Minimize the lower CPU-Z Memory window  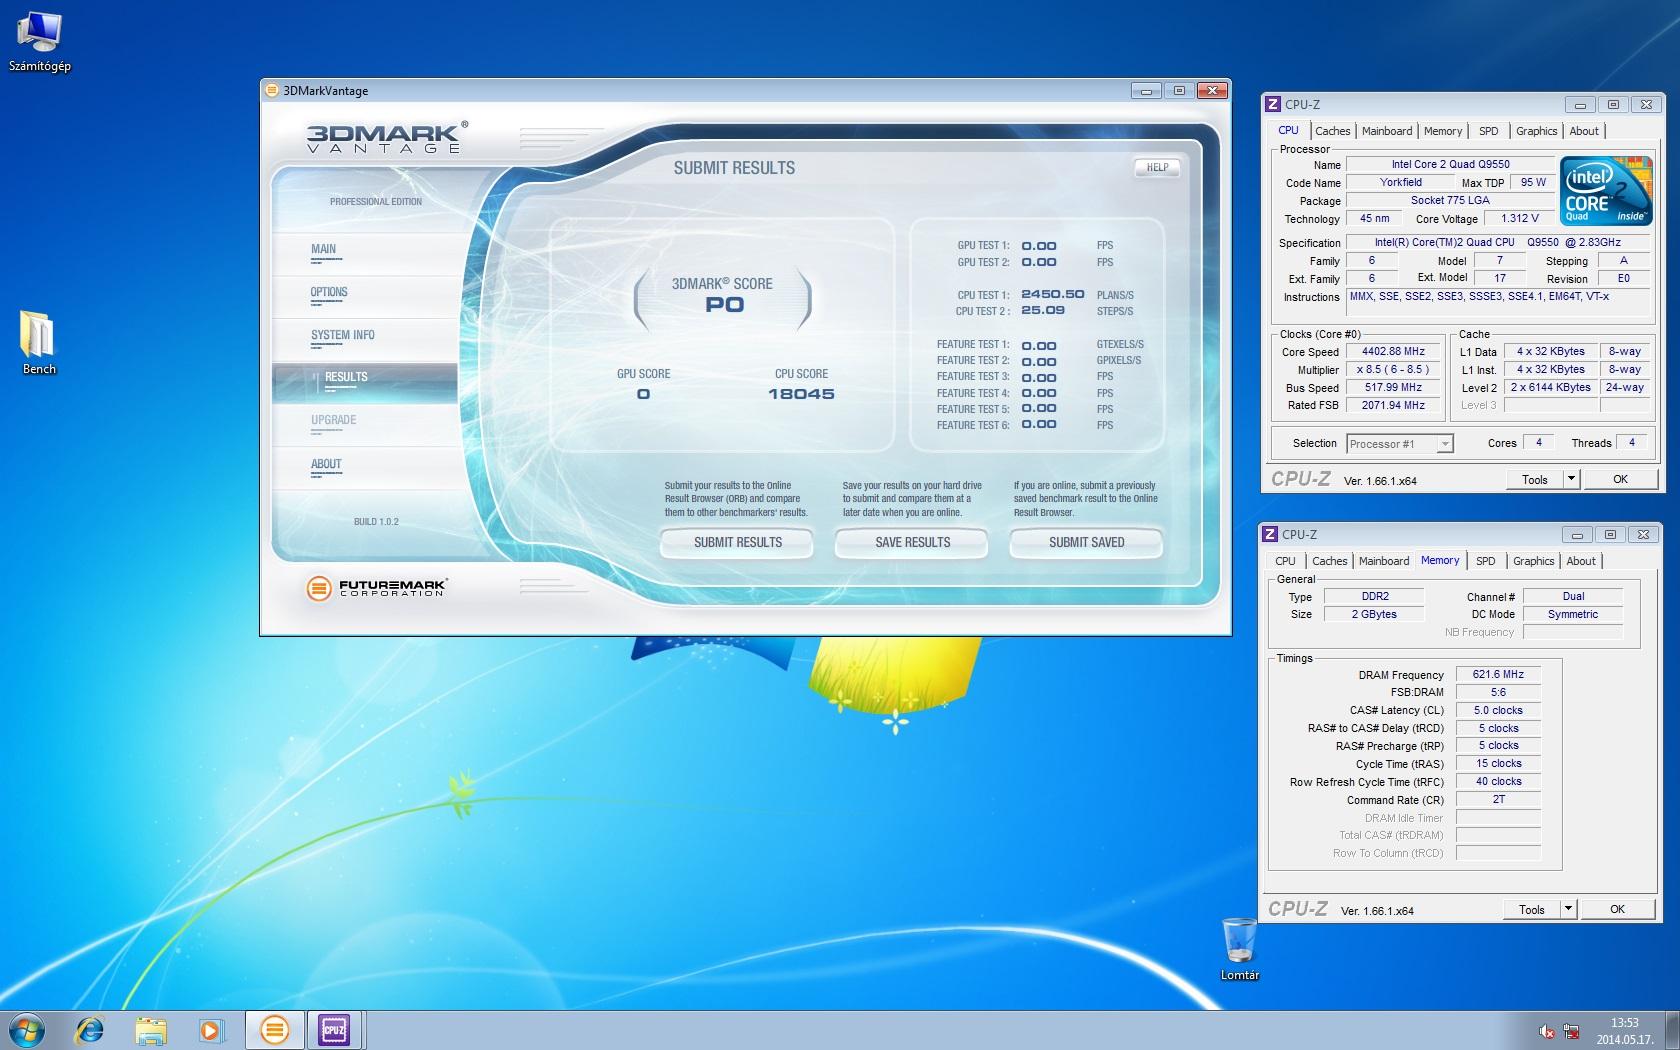click(x=1577, y=534)
